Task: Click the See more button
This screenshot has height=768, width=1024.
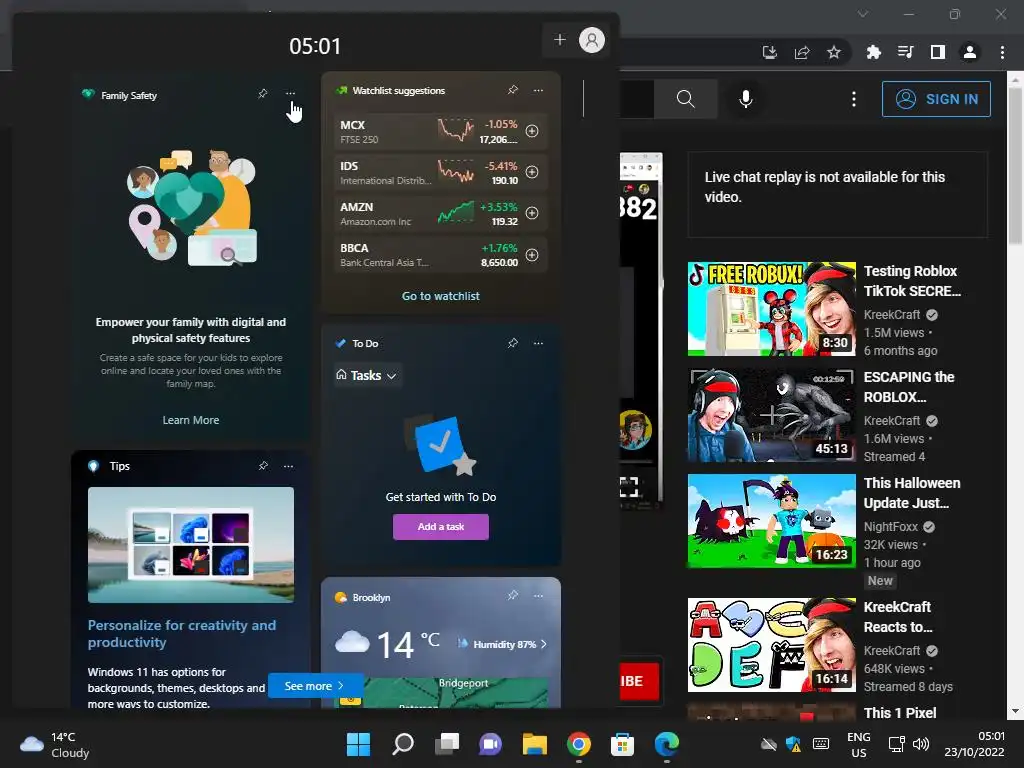Action: 315,686
